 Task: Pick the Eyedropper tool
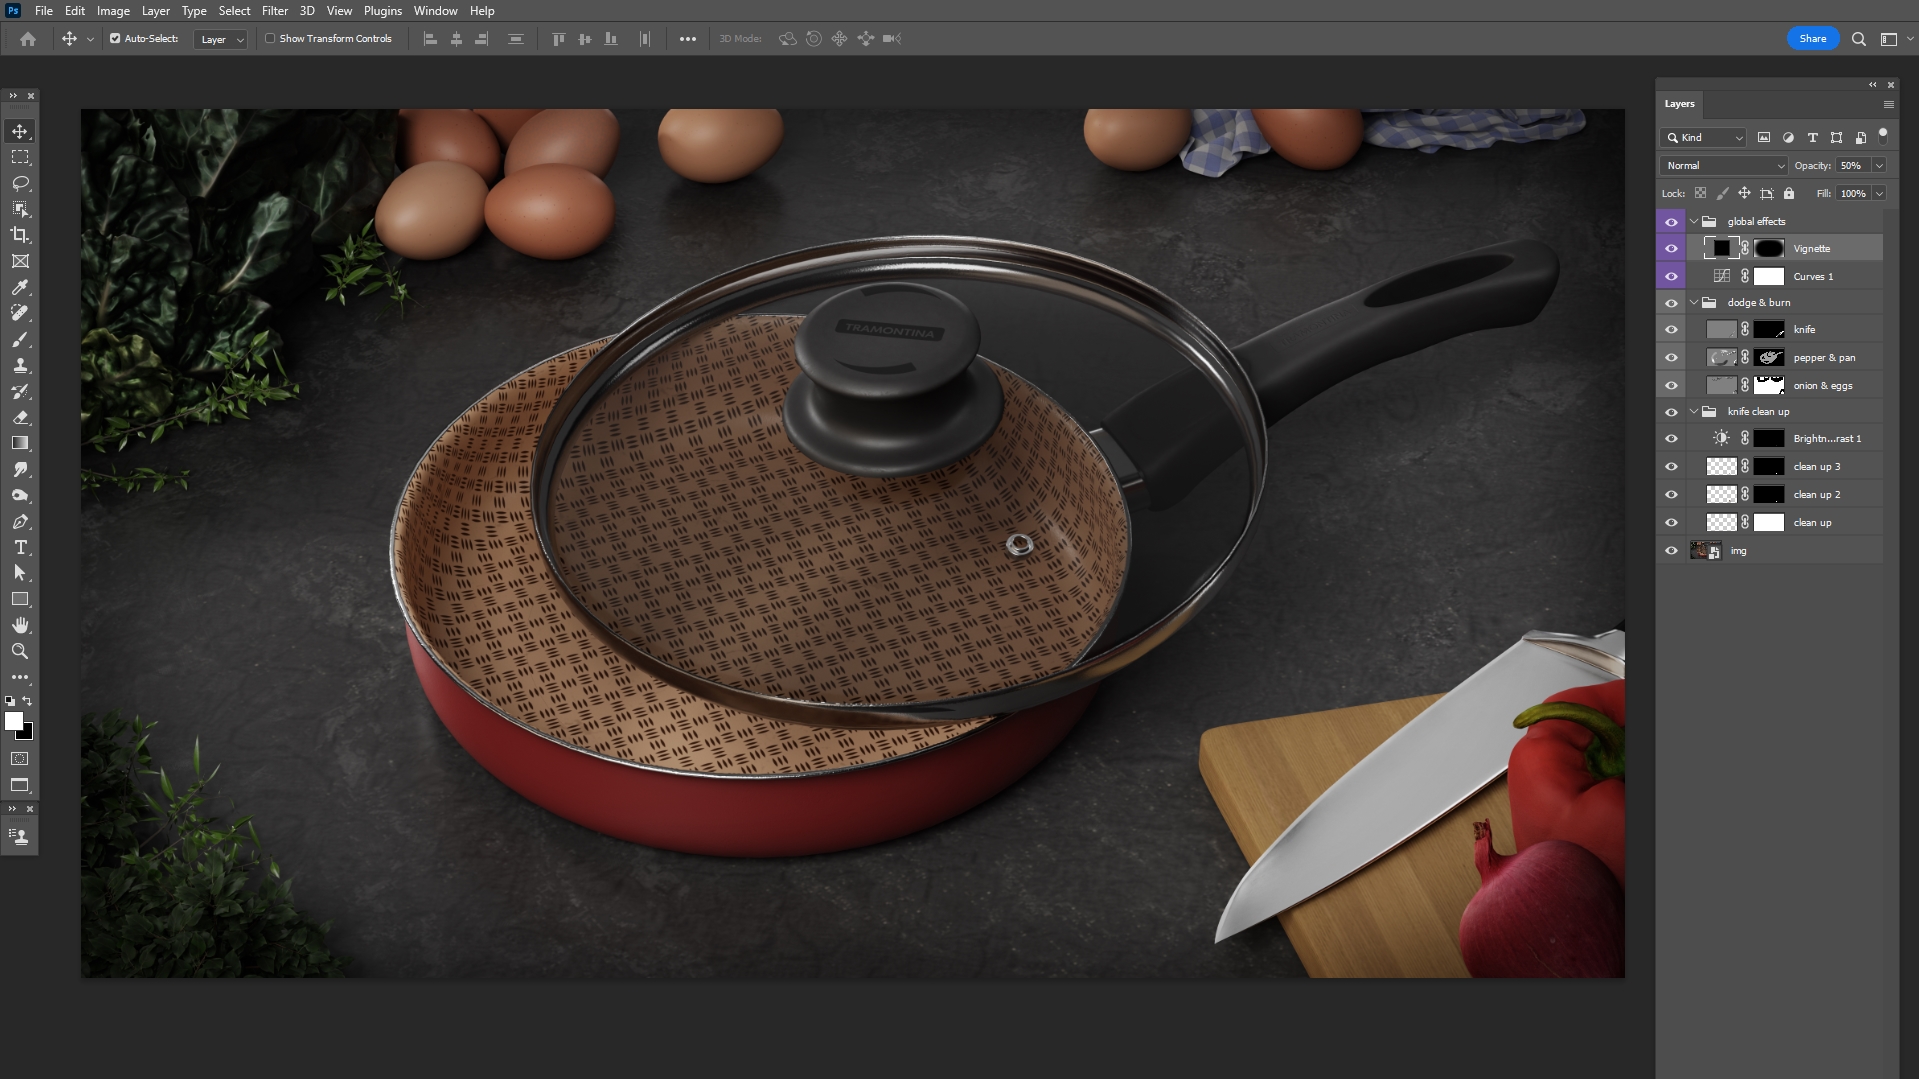click(20, 288)
